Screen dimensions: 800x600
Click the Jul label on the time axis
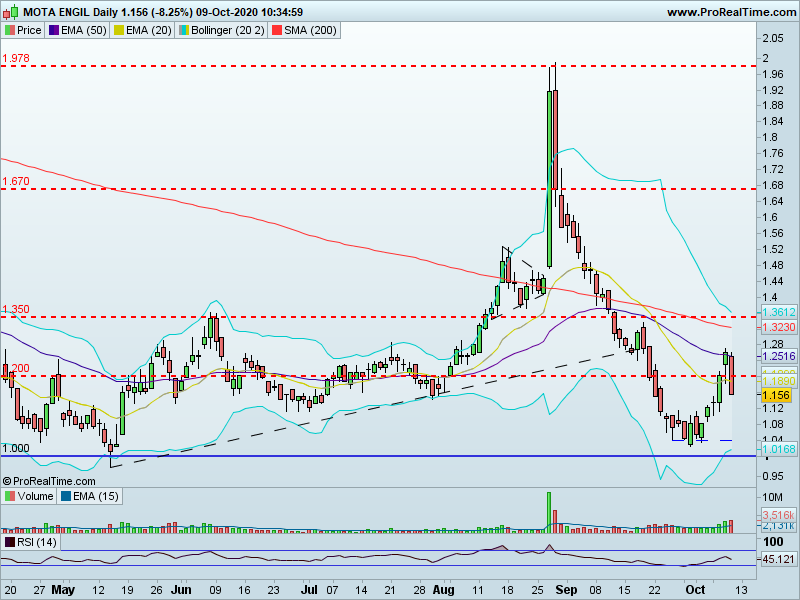coord(309,590)
